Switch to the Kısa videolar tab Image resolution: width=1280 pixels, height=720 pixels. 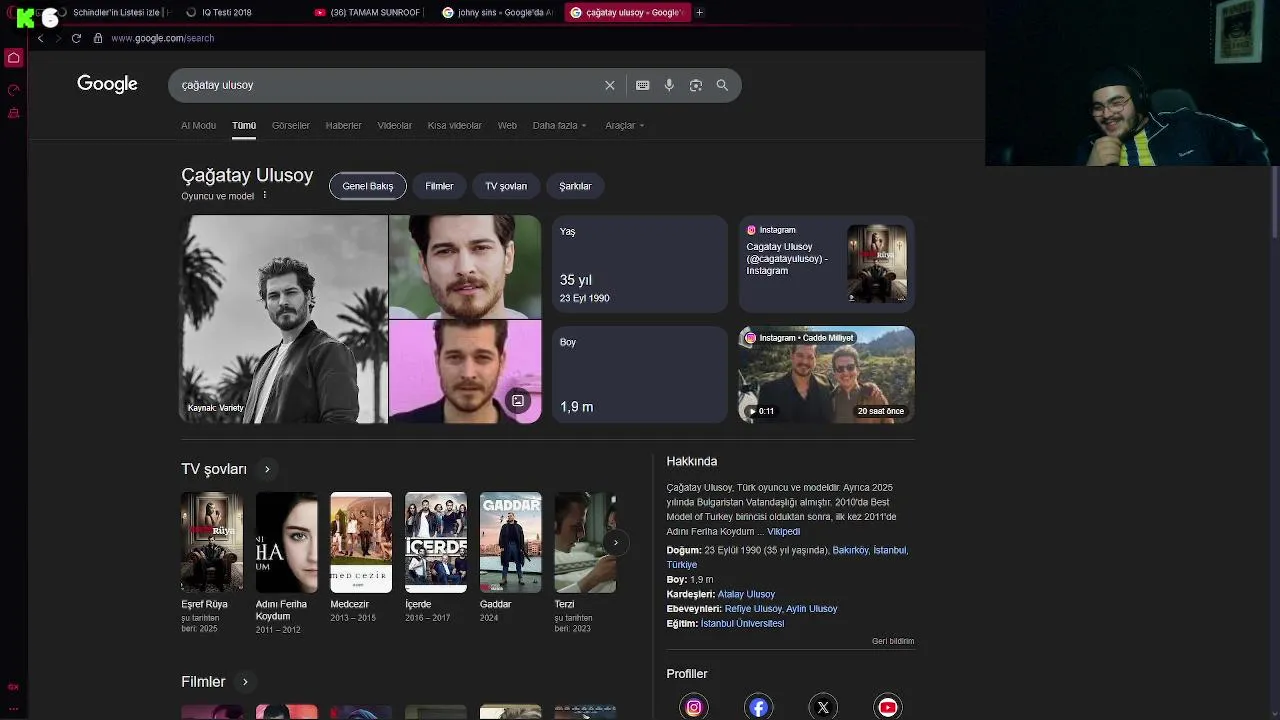pyautogui.click(x=454, y=125)
